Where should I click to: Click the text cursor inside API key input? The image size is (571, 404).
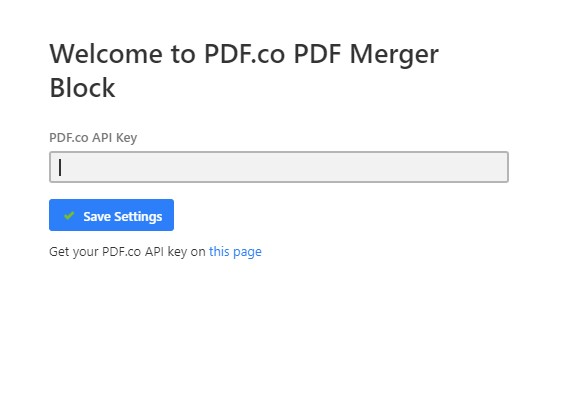(60, 167)
